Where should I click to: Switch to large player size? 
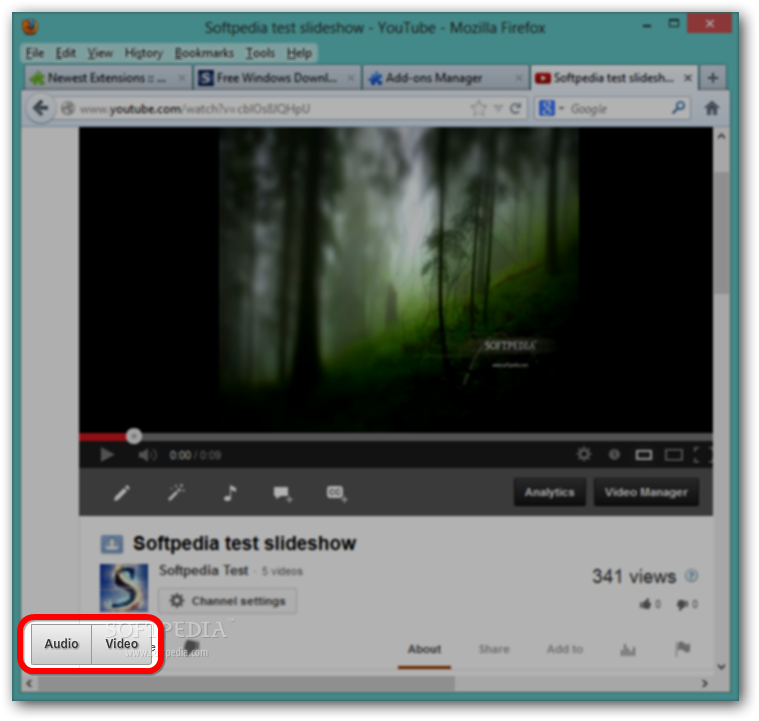(673, 455)
